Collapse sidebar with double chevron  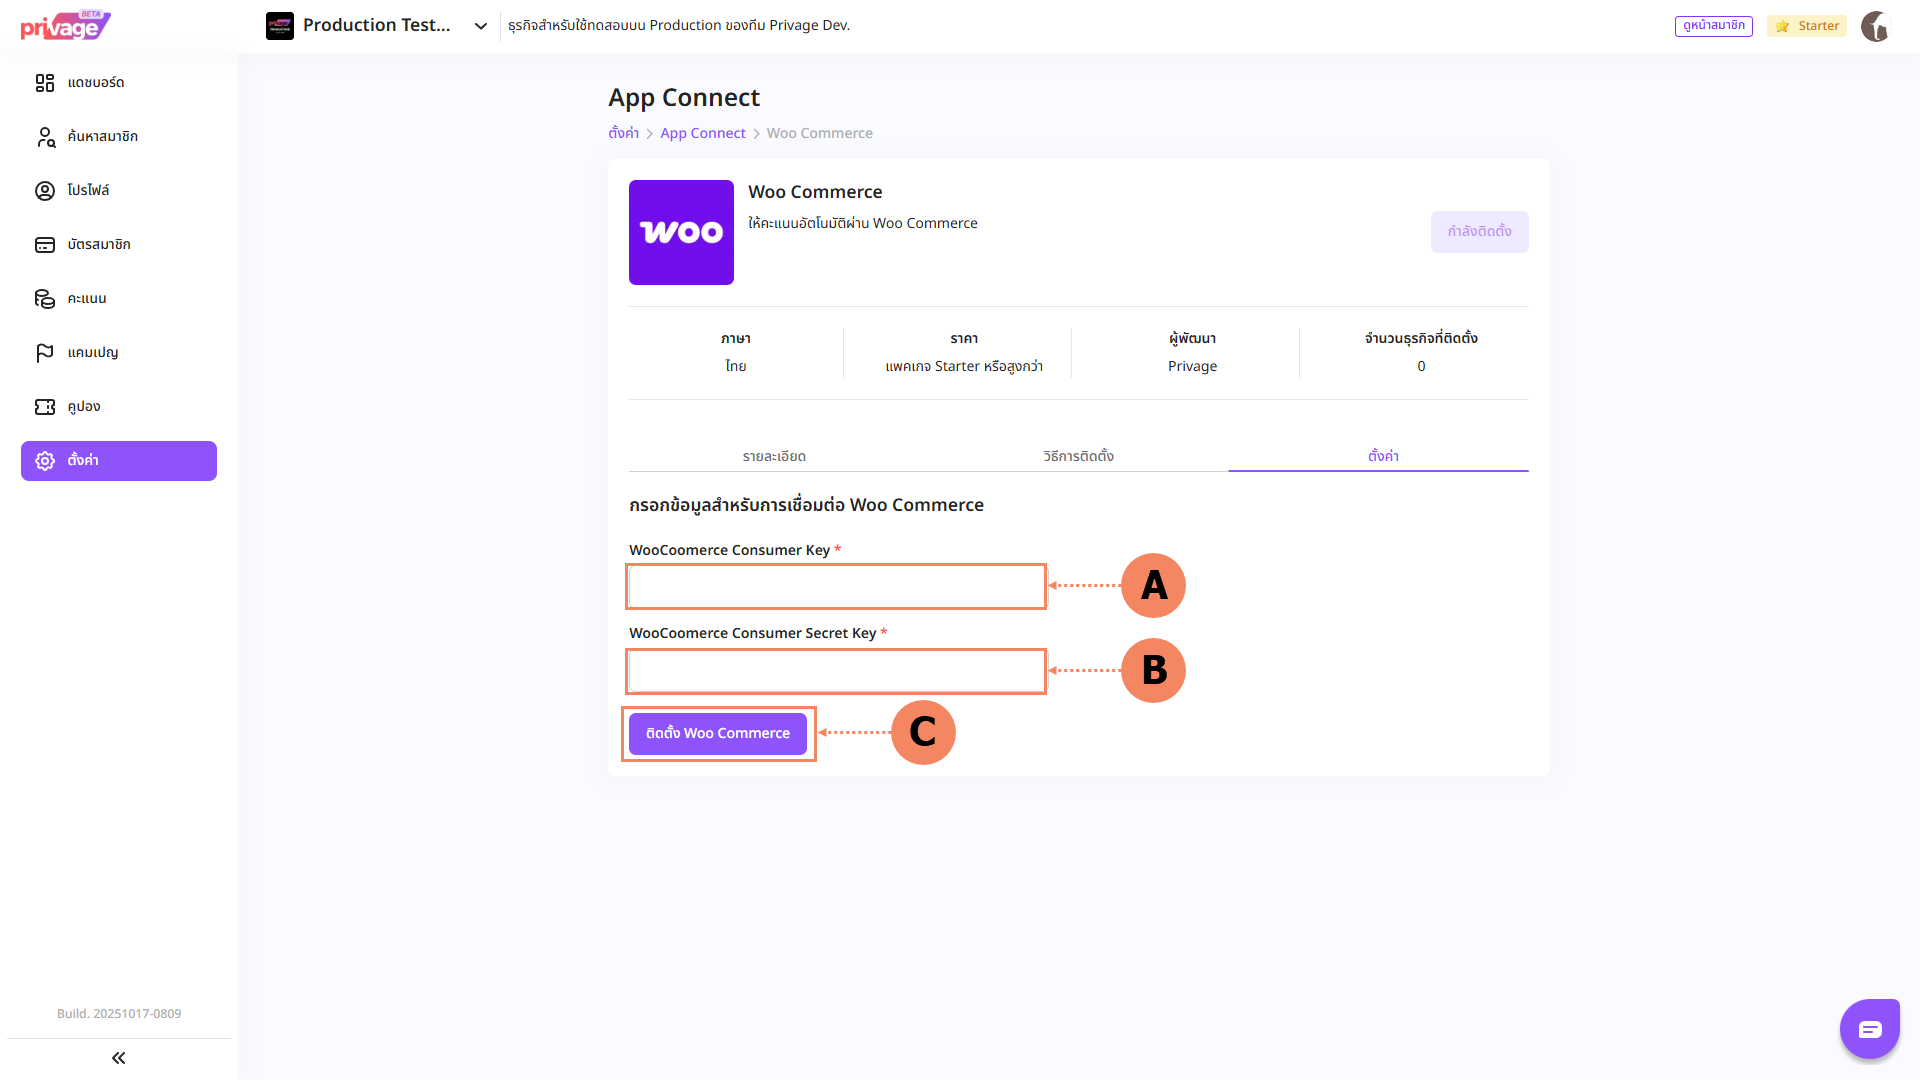[118, 1058]
